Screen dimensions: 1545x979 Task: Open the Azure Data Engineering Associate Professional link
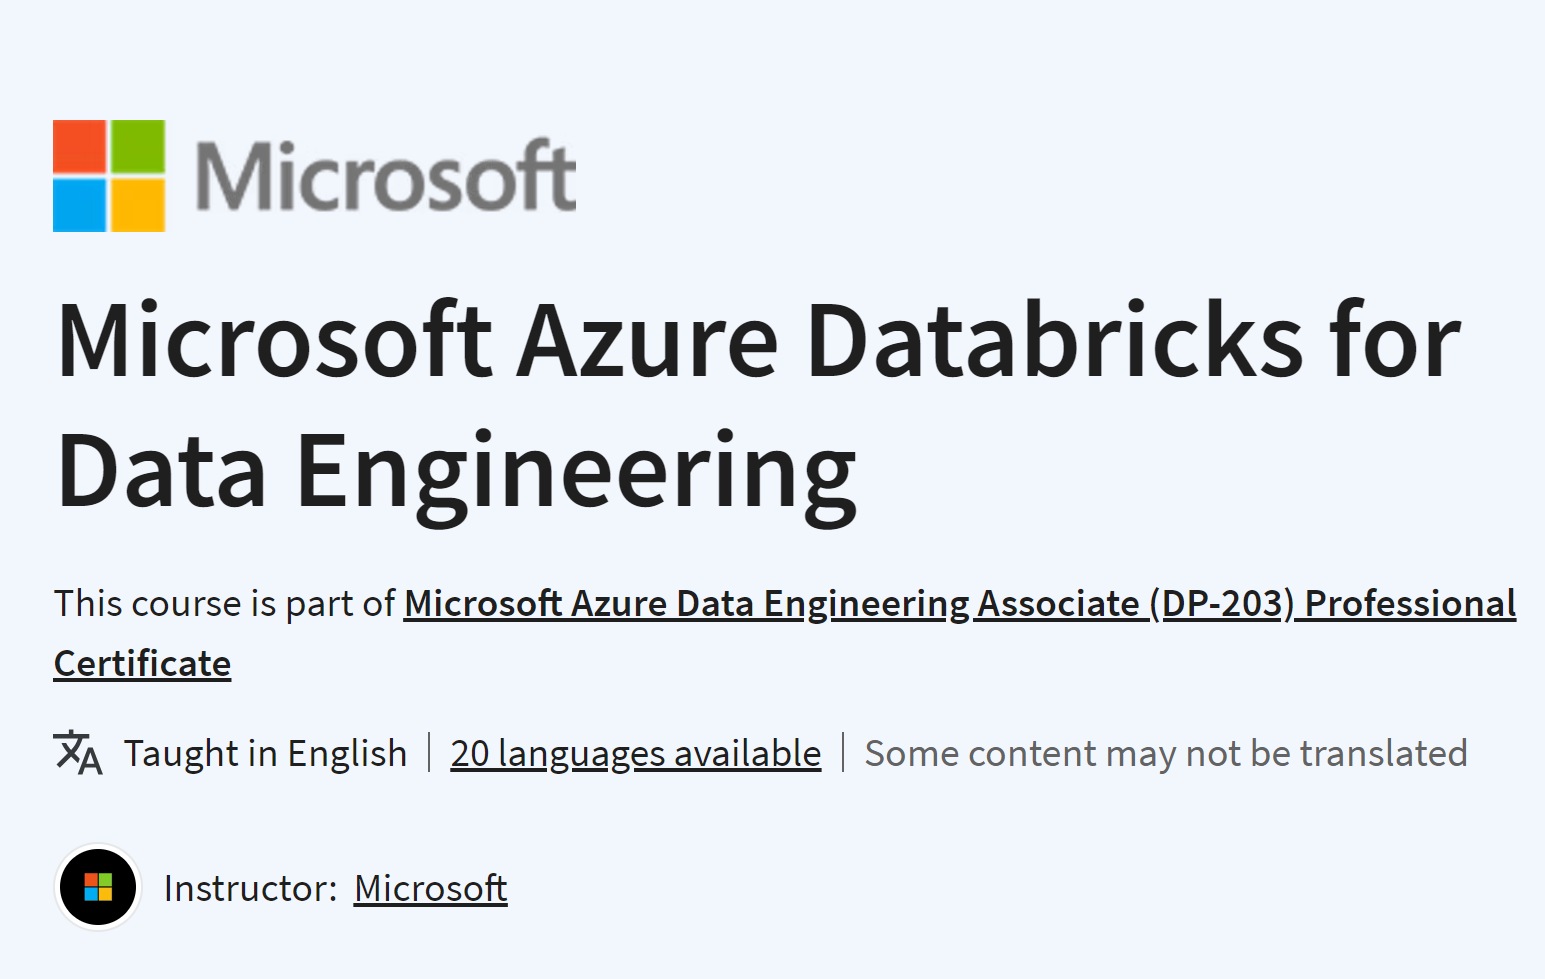pos(960,604)
